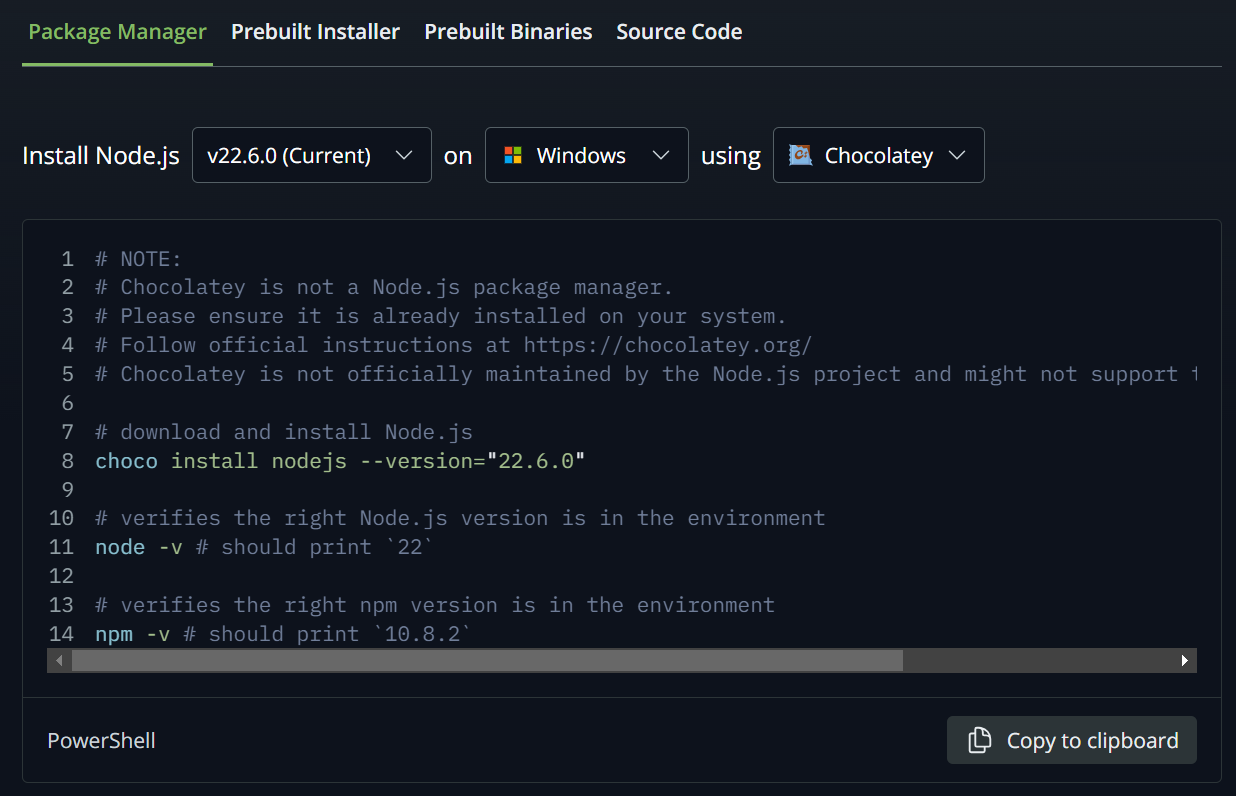Click the Chocolatey logo icon
The width and height of the screenshot is (1236, 796).
(800, 155)
